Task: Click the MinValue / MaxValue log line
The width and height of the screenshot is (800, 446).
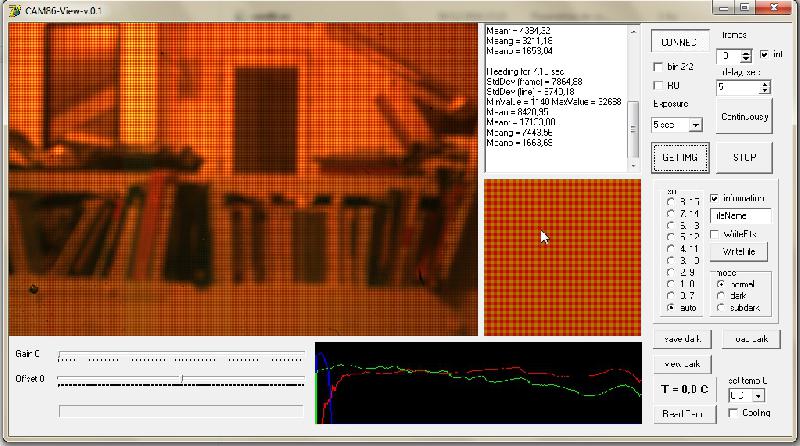Action: 554,102
